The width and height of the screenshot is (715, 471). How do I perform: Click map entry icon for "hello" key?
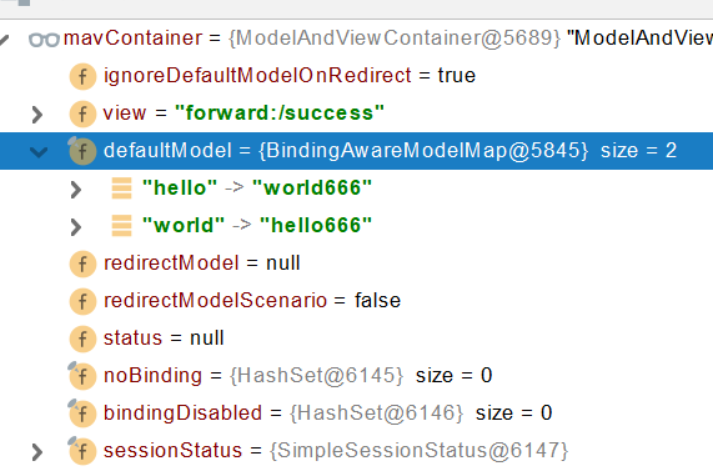point(122,188)
